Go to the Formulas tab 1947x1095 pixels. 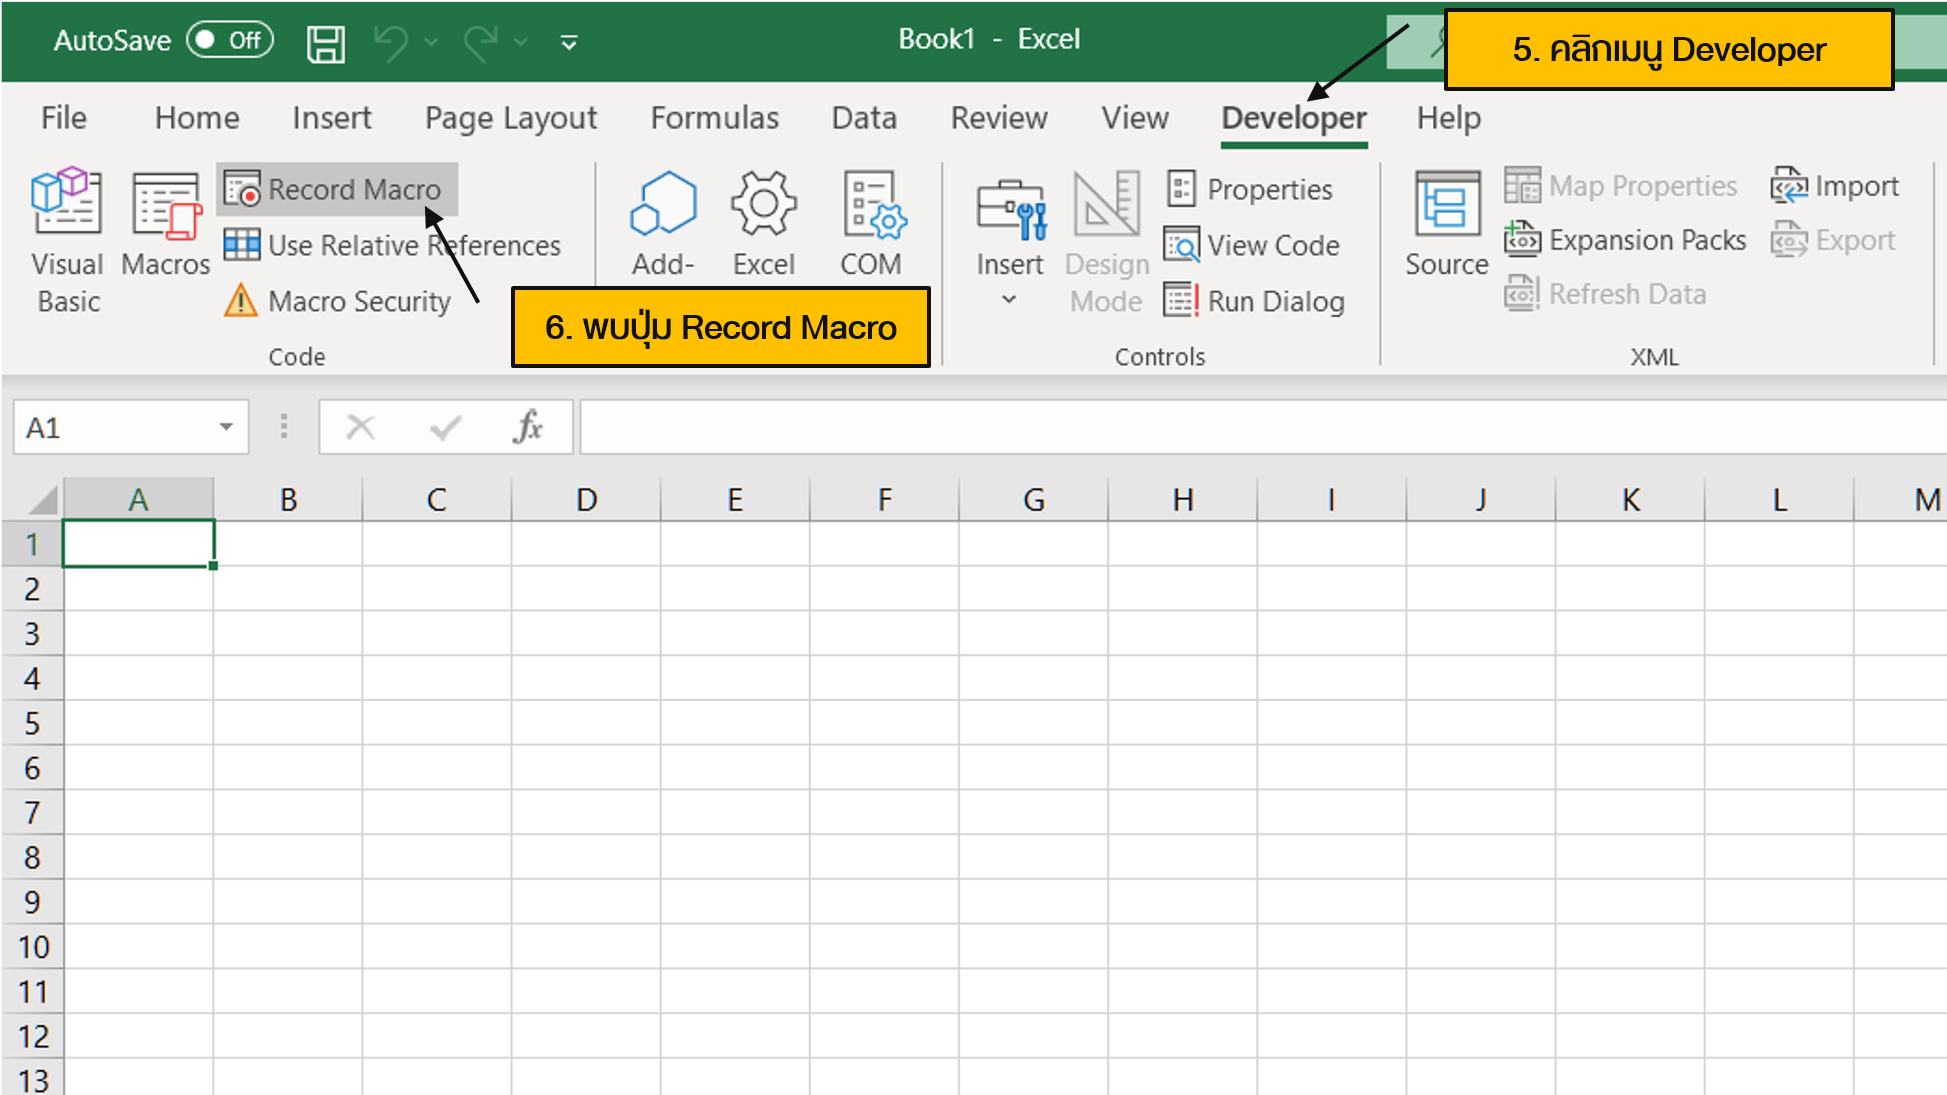715,118
